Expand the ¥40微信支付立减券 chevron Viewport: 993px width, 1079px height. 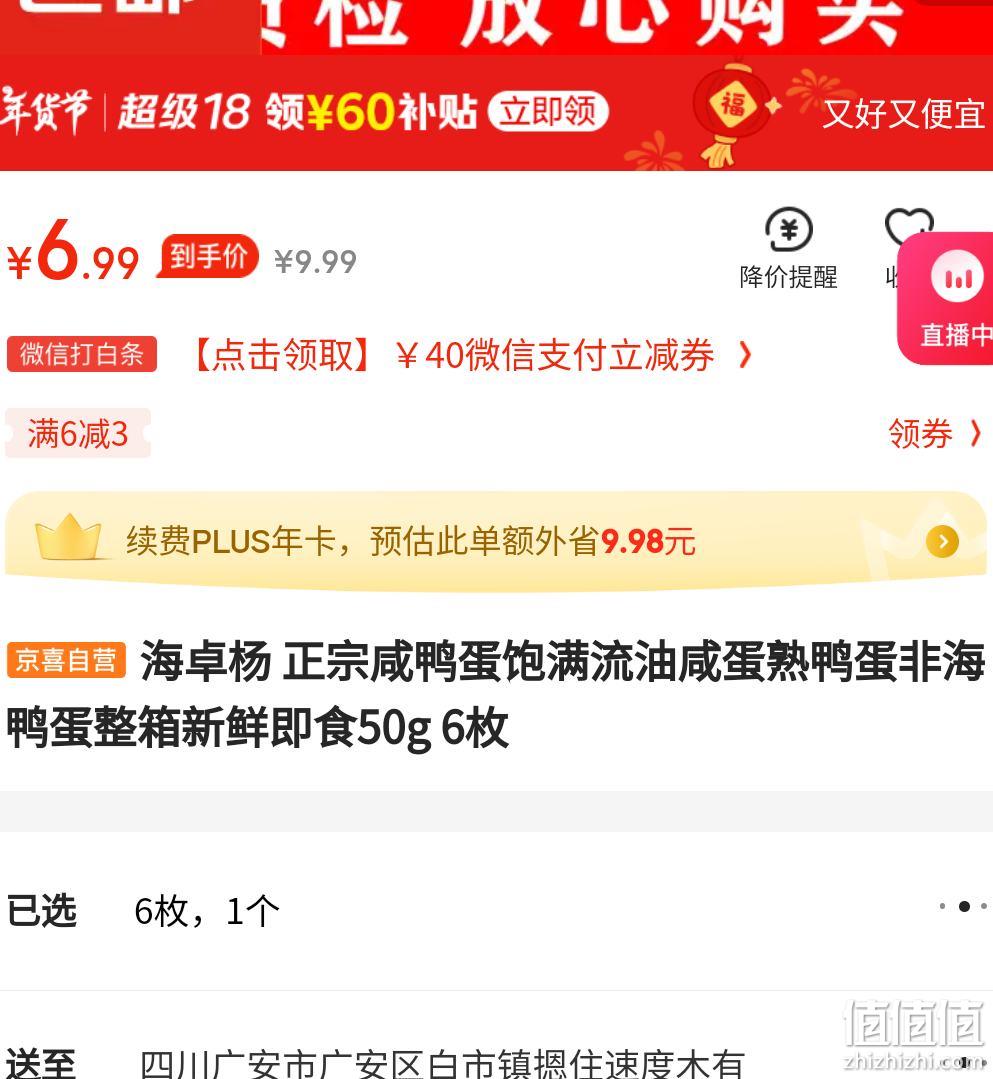(x=745, y=355)
